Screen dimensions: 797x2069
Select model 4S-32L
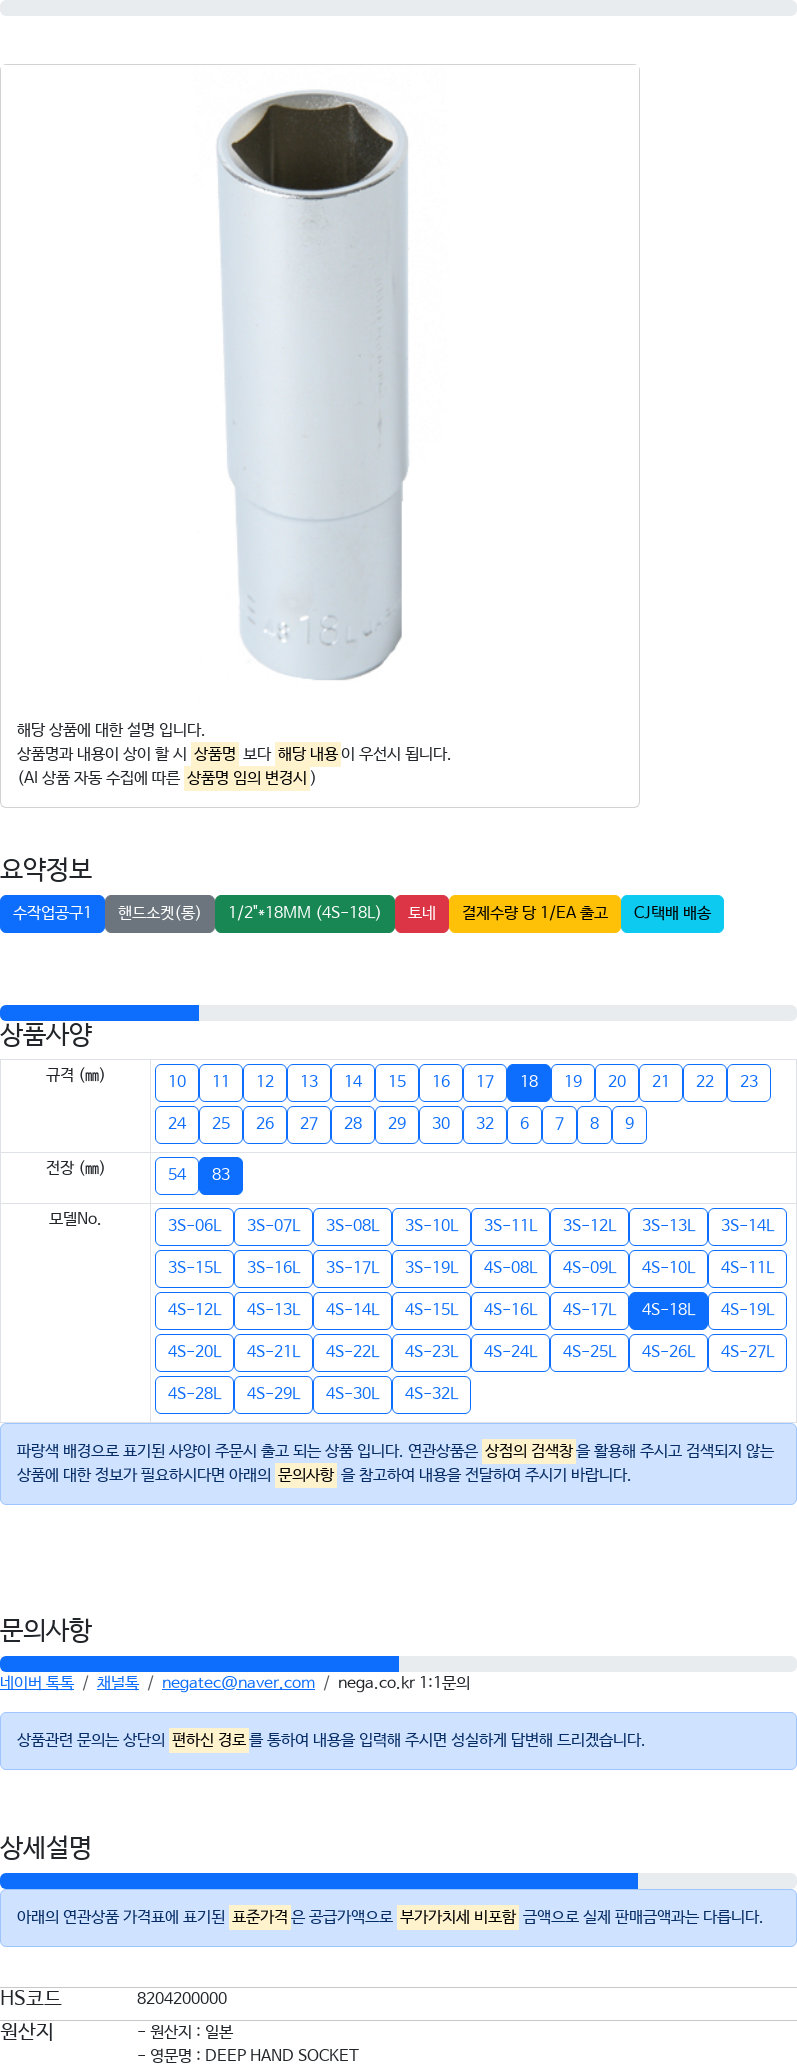(431, 1394)
